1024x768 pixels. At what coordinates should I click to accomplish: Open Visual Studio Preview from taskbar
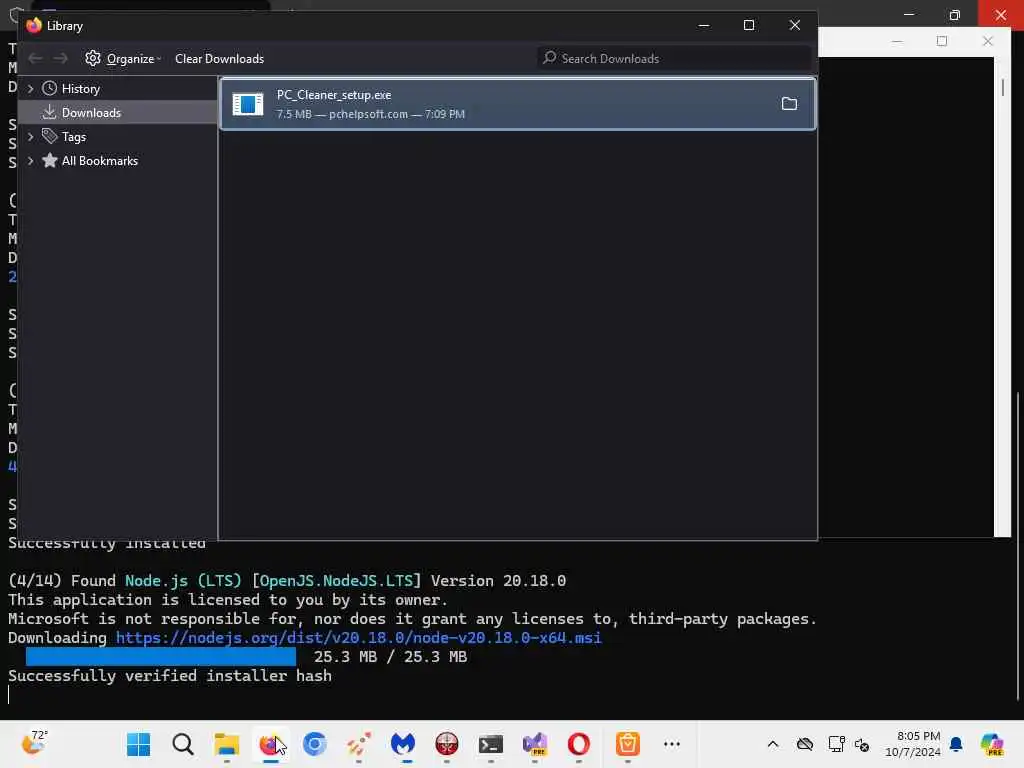click(x=535, y=744)
